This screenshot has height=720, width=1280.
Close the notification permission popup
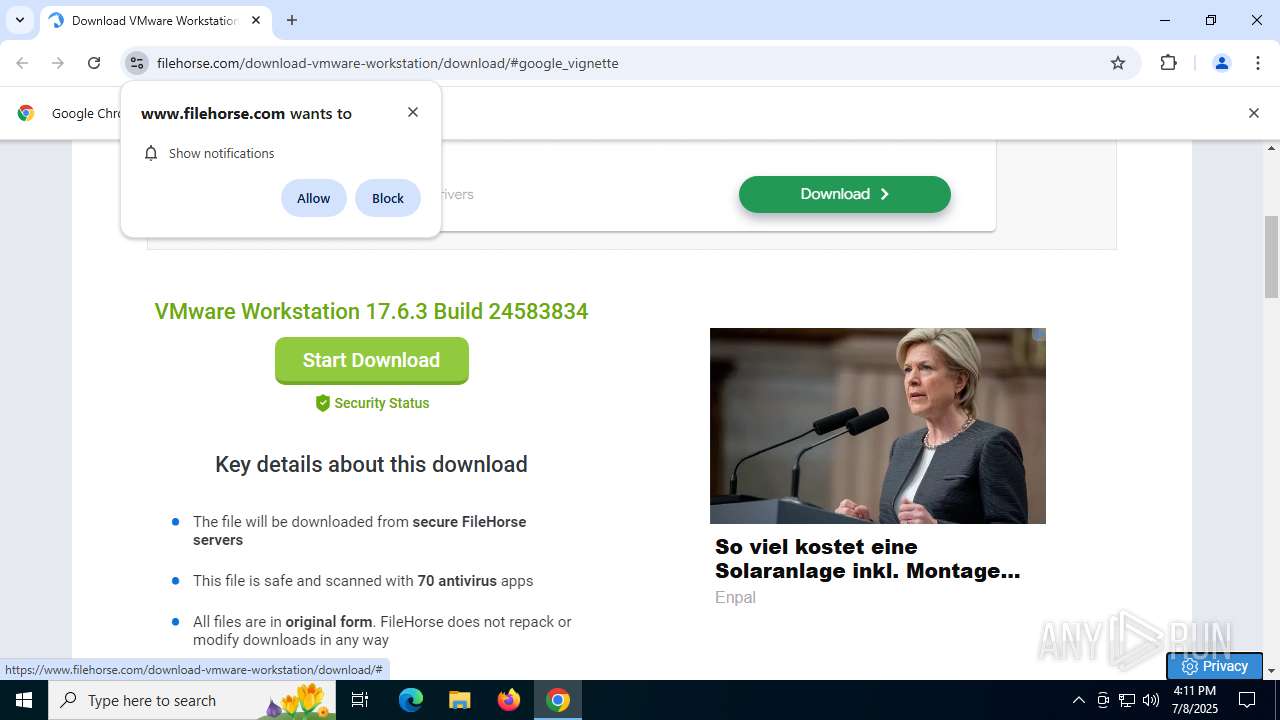pos(413,112)
